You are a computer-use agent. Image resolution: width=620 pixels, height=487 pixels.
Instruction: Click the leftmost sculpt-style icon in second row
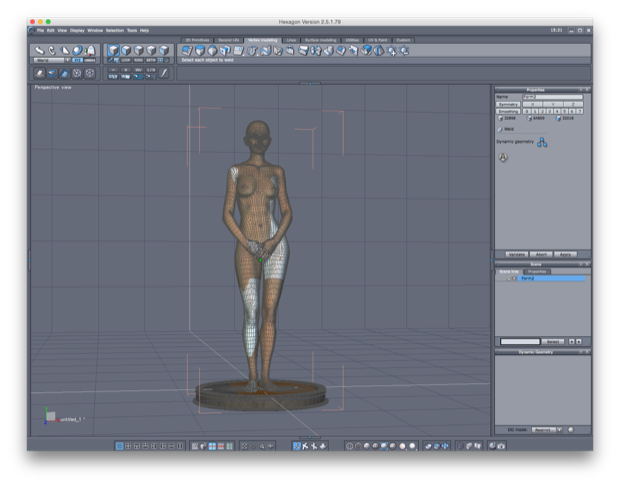coord(39,73)
